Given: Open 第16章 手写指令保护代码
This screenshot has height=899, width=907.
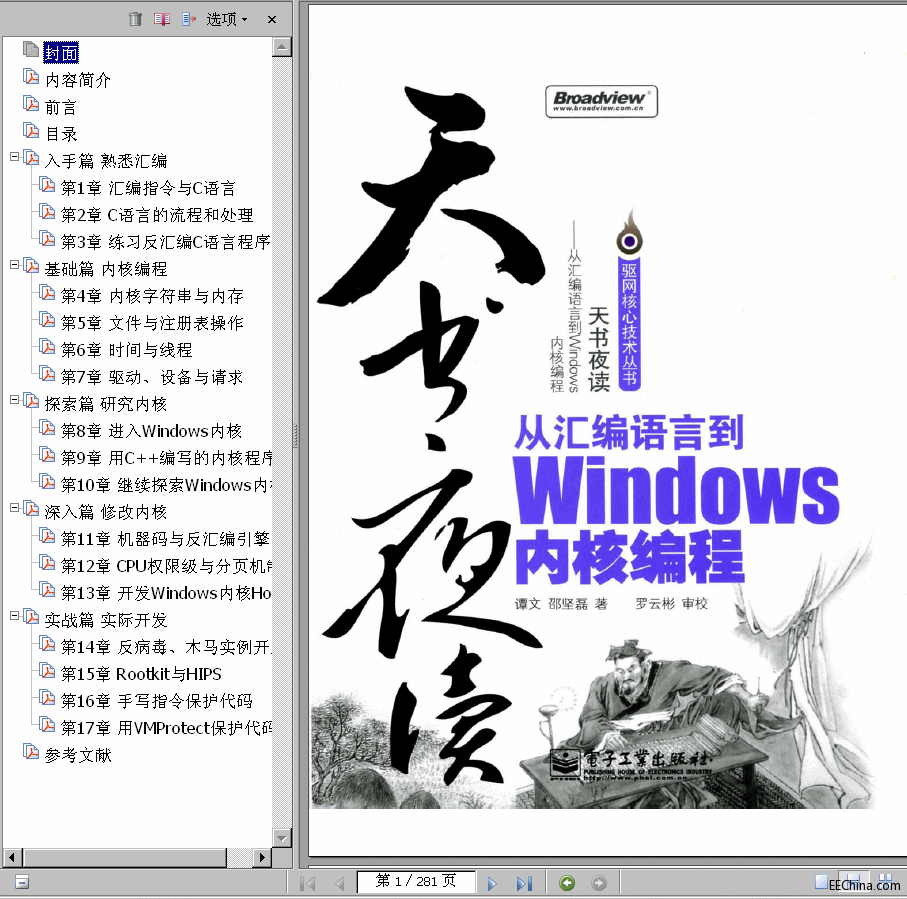Looking at the screenshot, I should pyautogui.click(x=157, y=701).
